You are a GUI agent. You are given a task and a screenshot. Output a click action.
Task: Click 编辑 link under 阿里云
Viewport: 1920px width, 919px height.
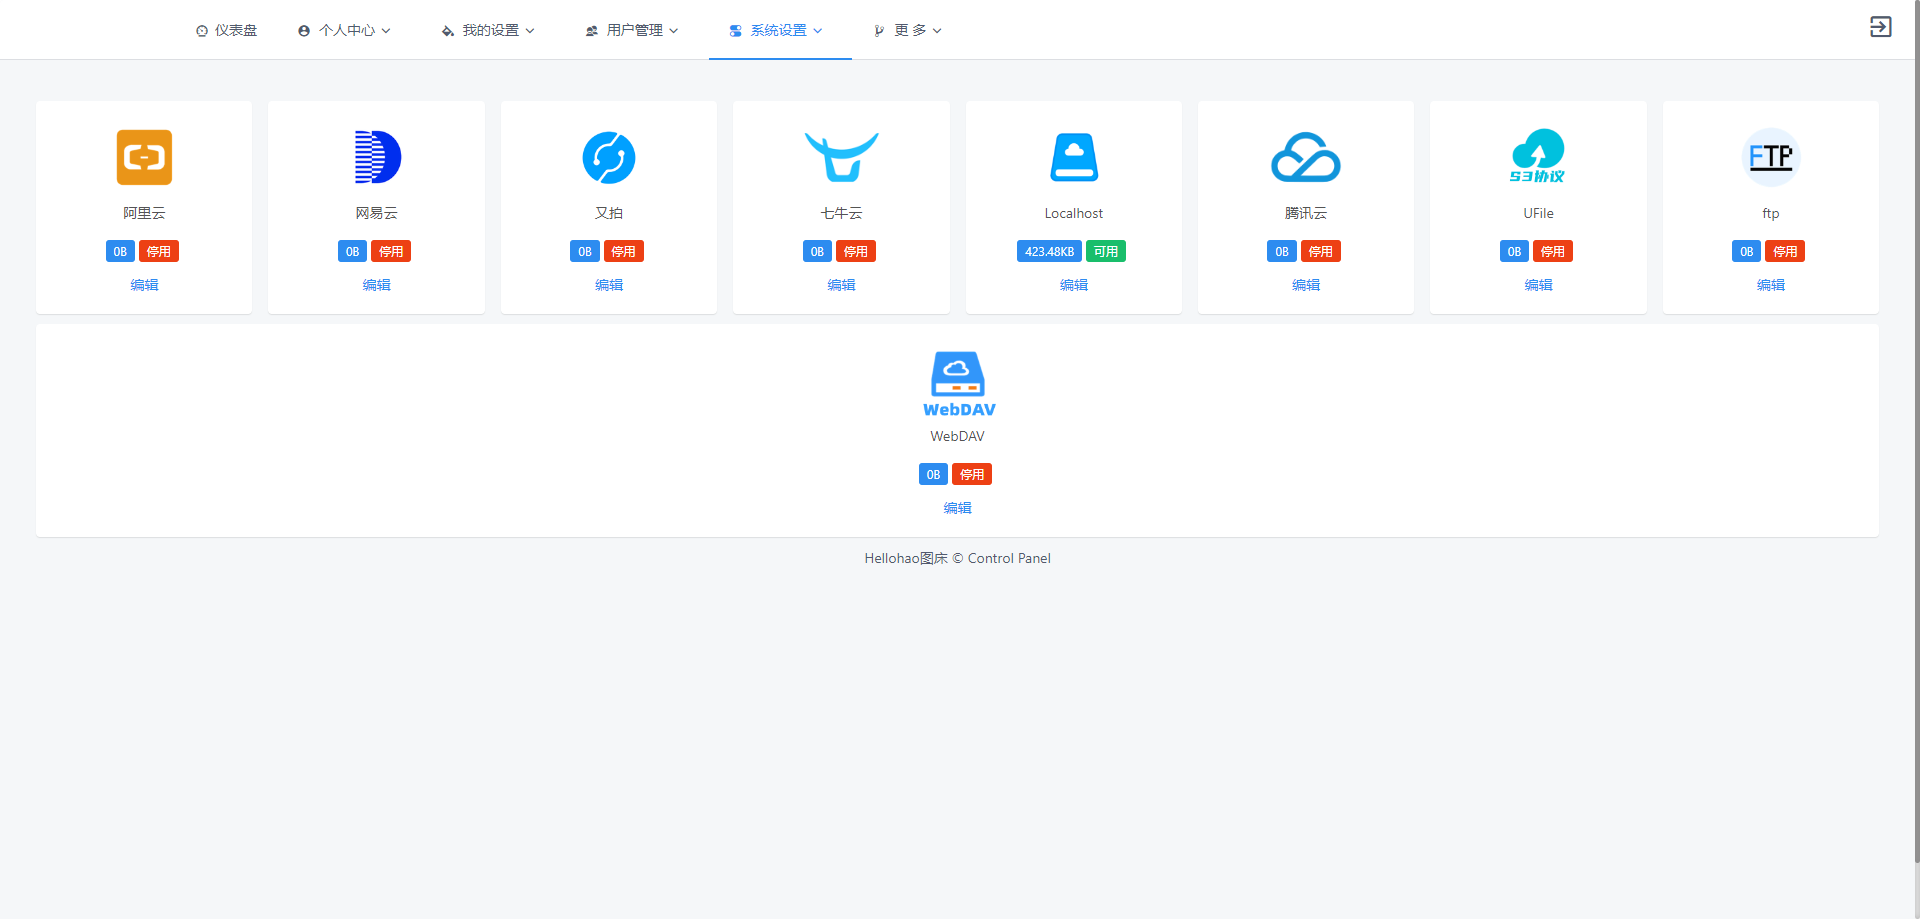click(x=144, y=285)
